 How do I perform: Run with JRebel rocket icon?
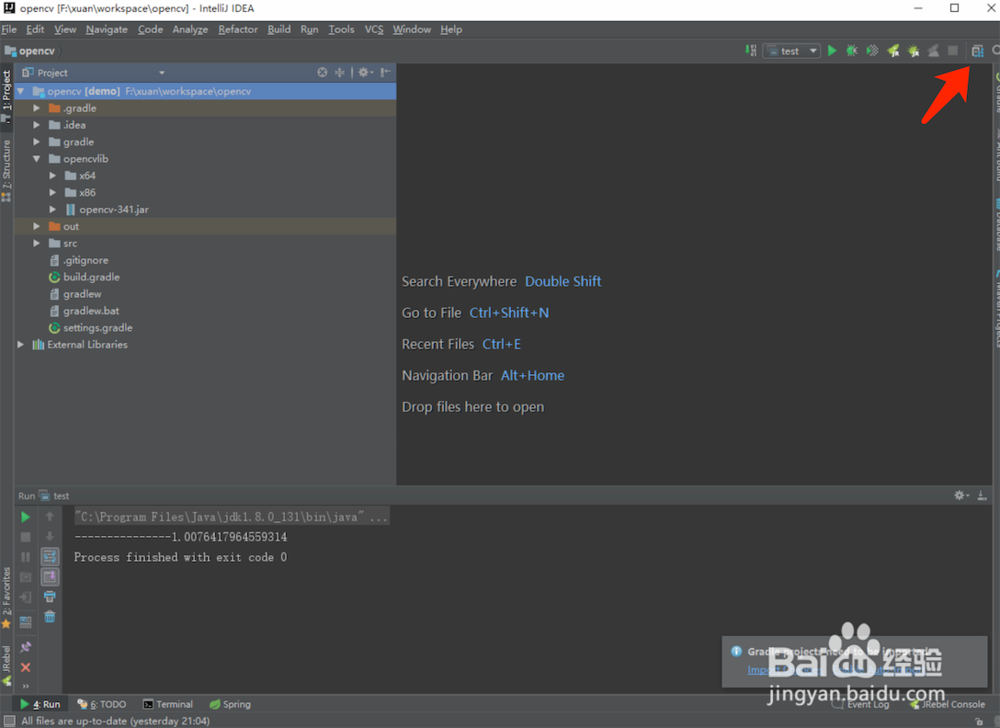[x=893, y=50]
